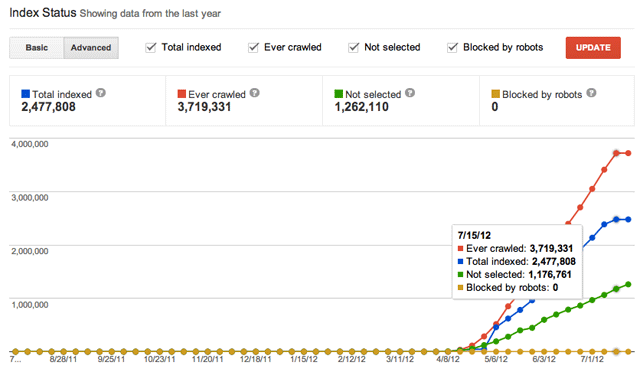640x372 pixels.
Task: Click the 1,000,000 y-axis label
Action: pyautogui.click(x=30, y=305)
